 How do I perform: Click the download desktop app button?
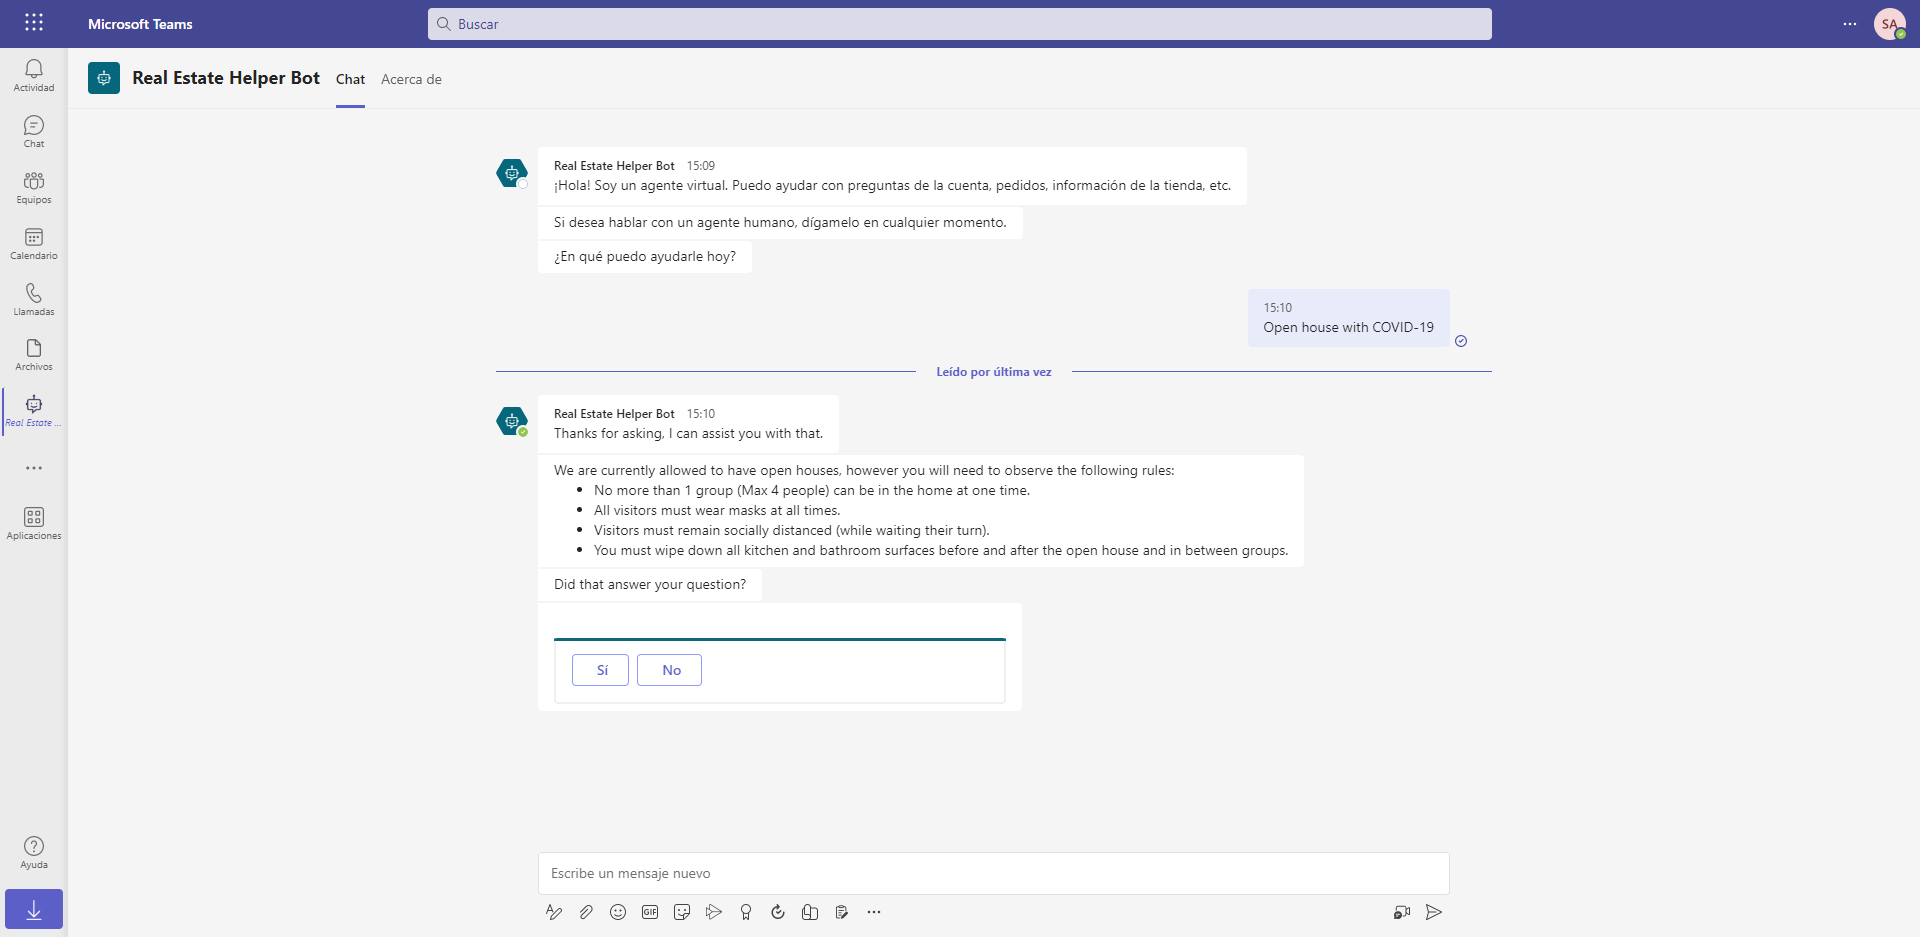pos(34,910)
